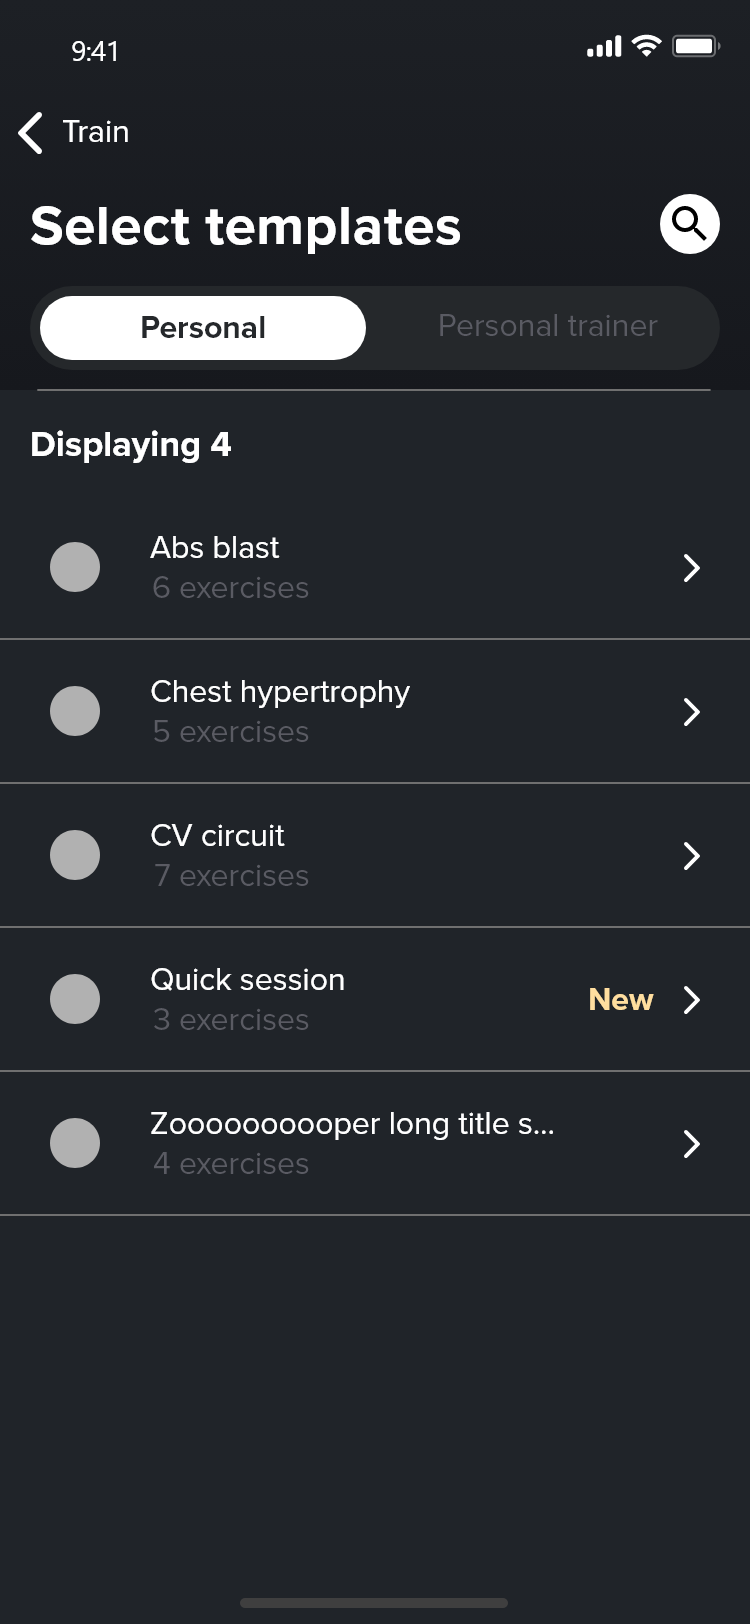Tap the cellular signal bars icon
This screenshot has width=750, height=1624.
pos(604,46)
